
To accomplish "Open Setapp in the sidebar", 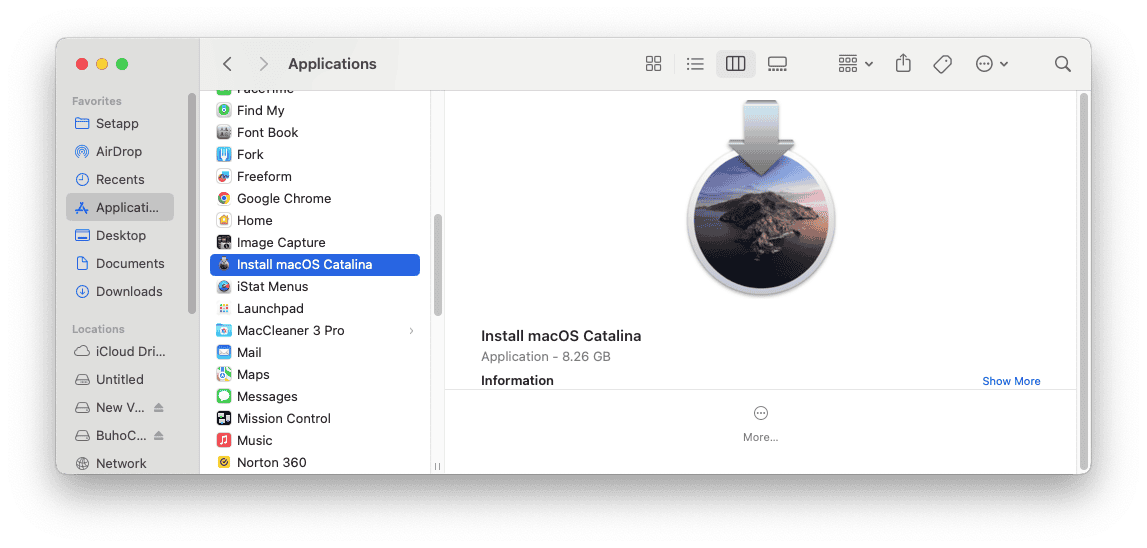I will pos(120,124).
